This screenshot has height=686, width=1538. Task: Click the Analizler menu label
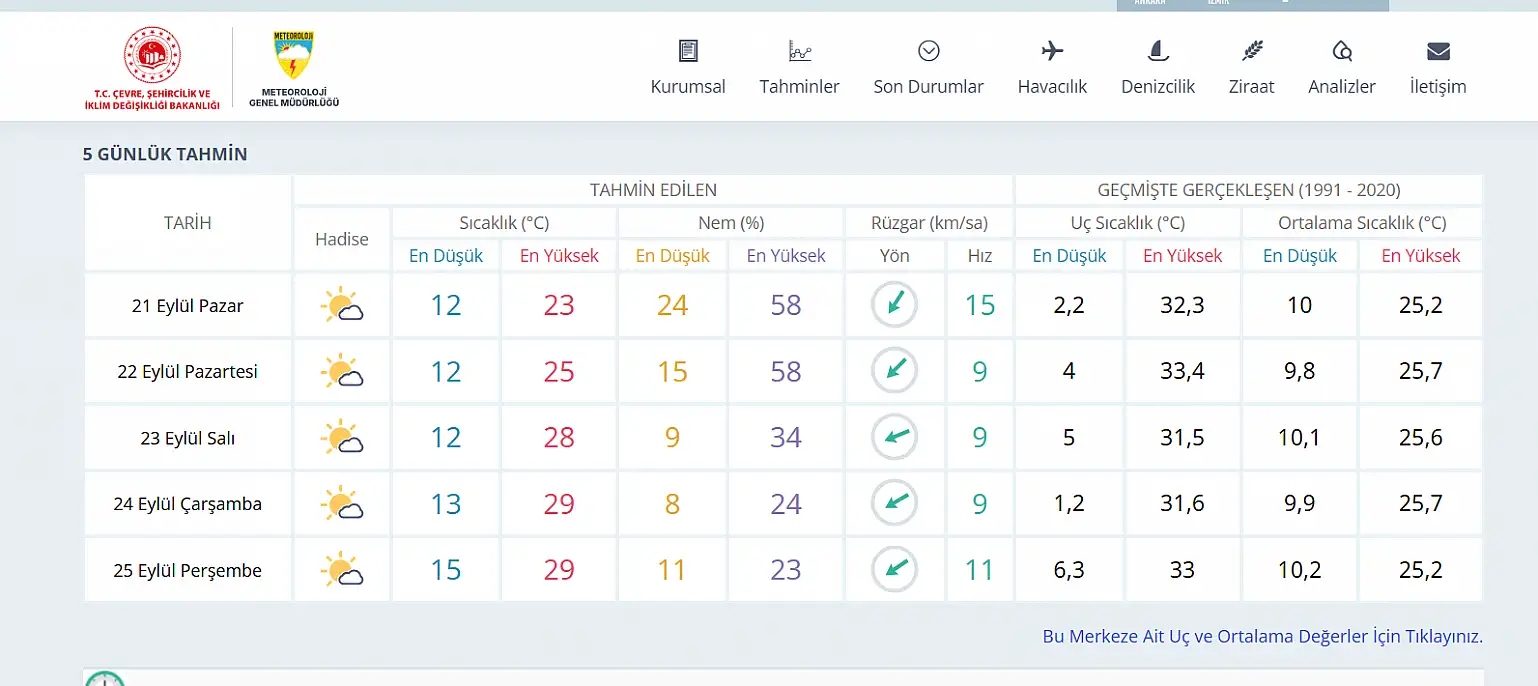pos(1342,87)
